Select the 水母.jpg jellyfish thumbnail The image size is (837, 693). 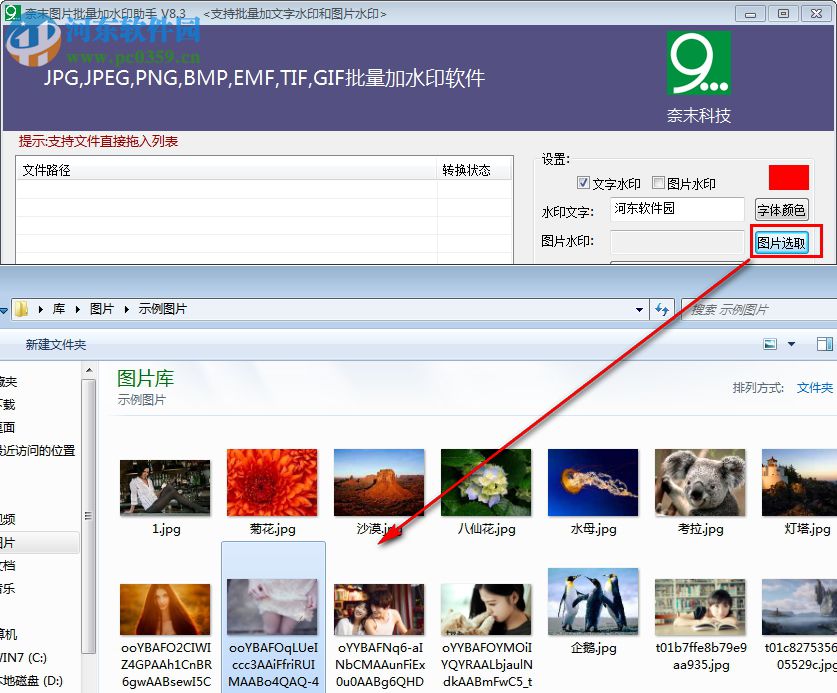click(x=592, y=481)
